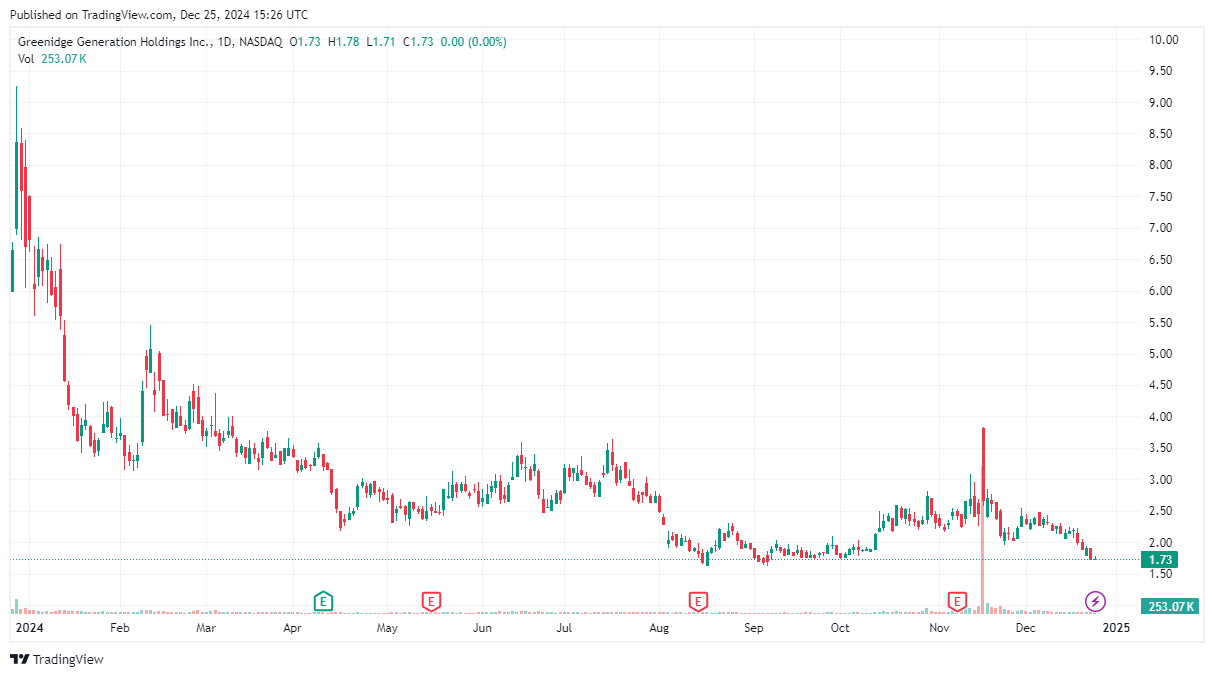Click the Dec label on time axis
1214x677 pixels.
[x=1025, y=628]
